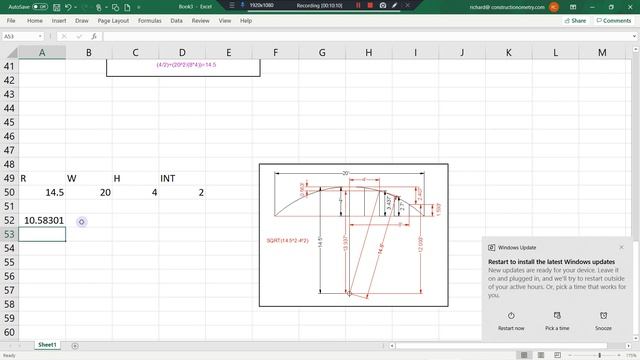
Task: Open the File menu
Action: point(11,20)
